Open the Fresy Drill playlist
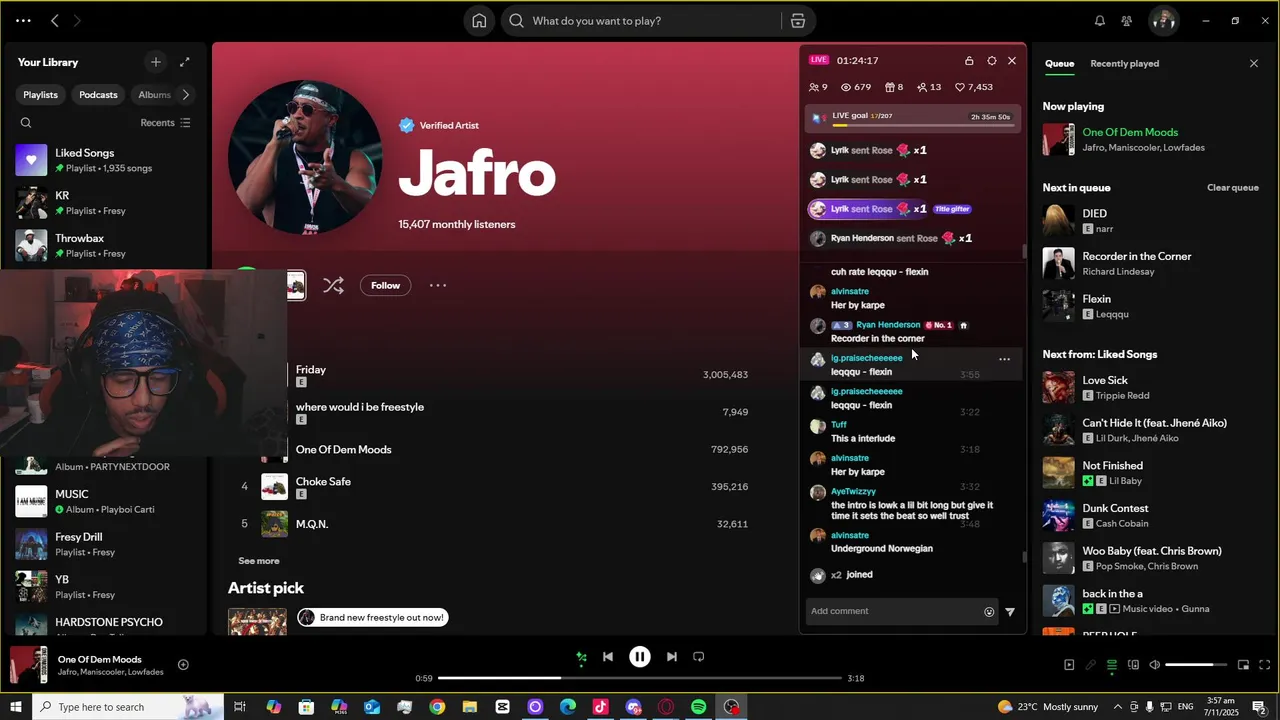Viewport: 1280px width, 720px height. [x=105, y=544]
